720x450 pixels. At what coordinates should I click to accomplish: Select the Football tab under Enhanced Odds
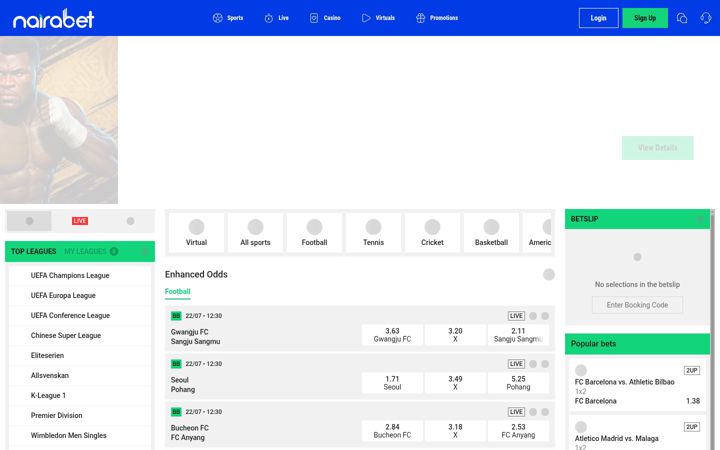[178, 292]
